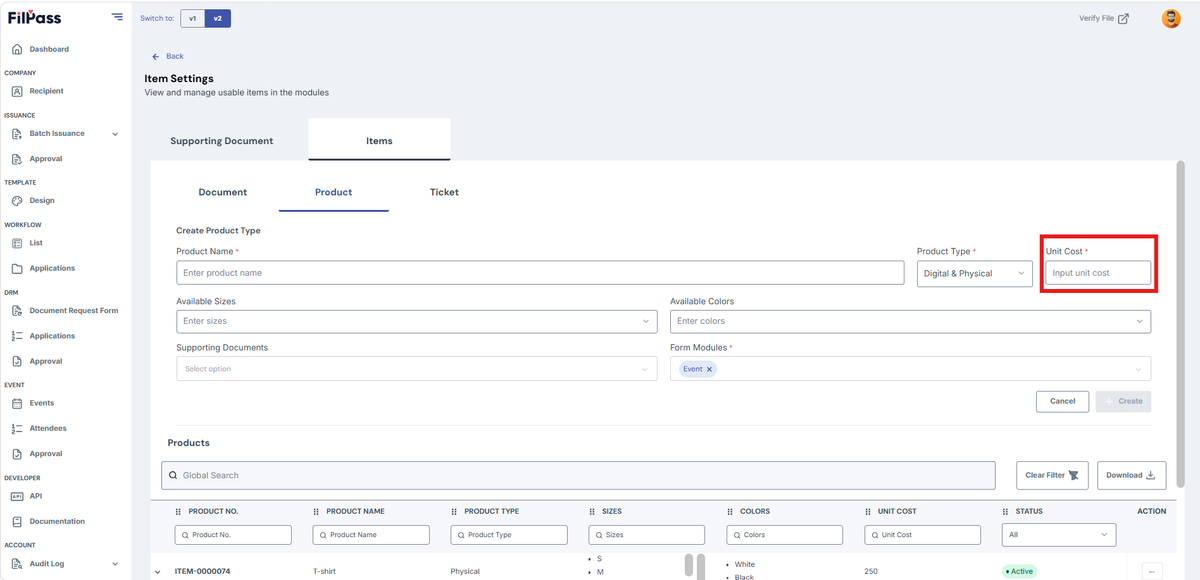Open the Available Colors dropdown
The image size is (1200, 580).
pyautogui.click(x=910, y=321)
